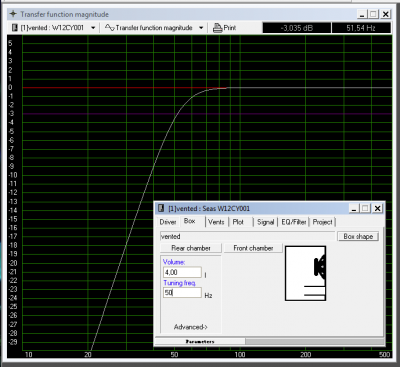Viewport: 400px width, 367px height.
Task: Minimize the Seas W12CY001 window
Action: click(x=354, y=209)
